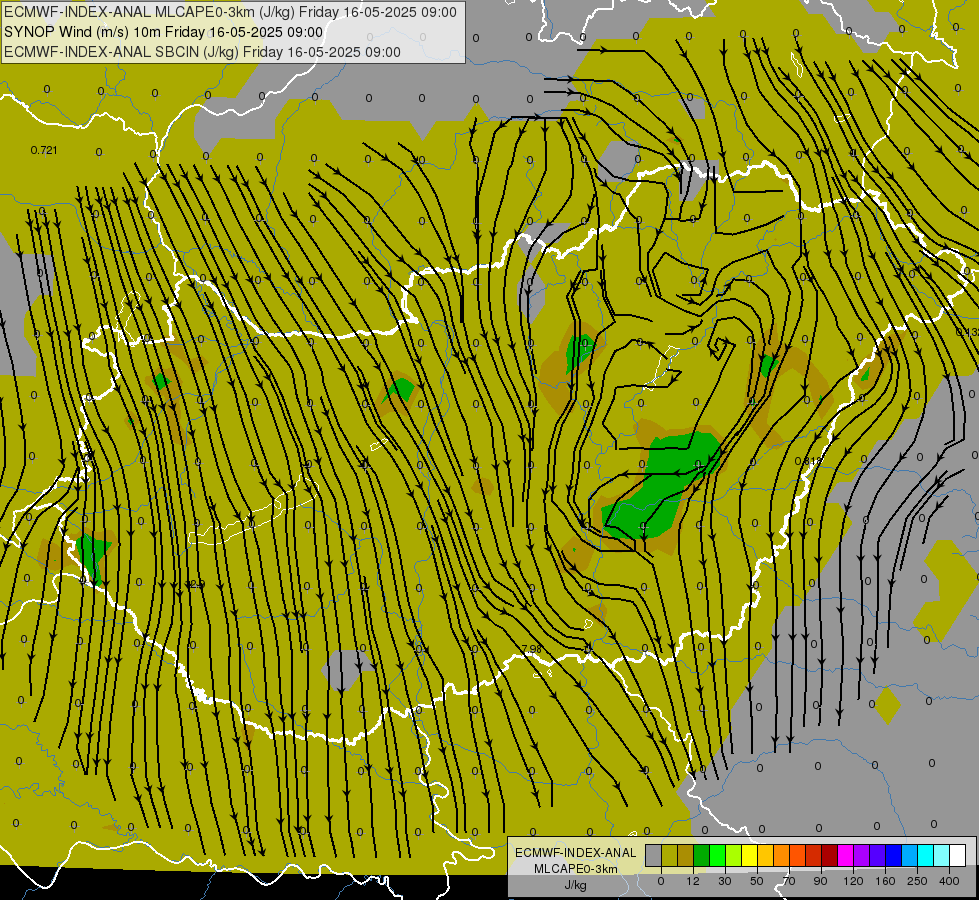This screenshot has width=979, height=900.
Task: Pick the white swatch ending the legend
Action: pyautogui.click(x=958, y=855)
